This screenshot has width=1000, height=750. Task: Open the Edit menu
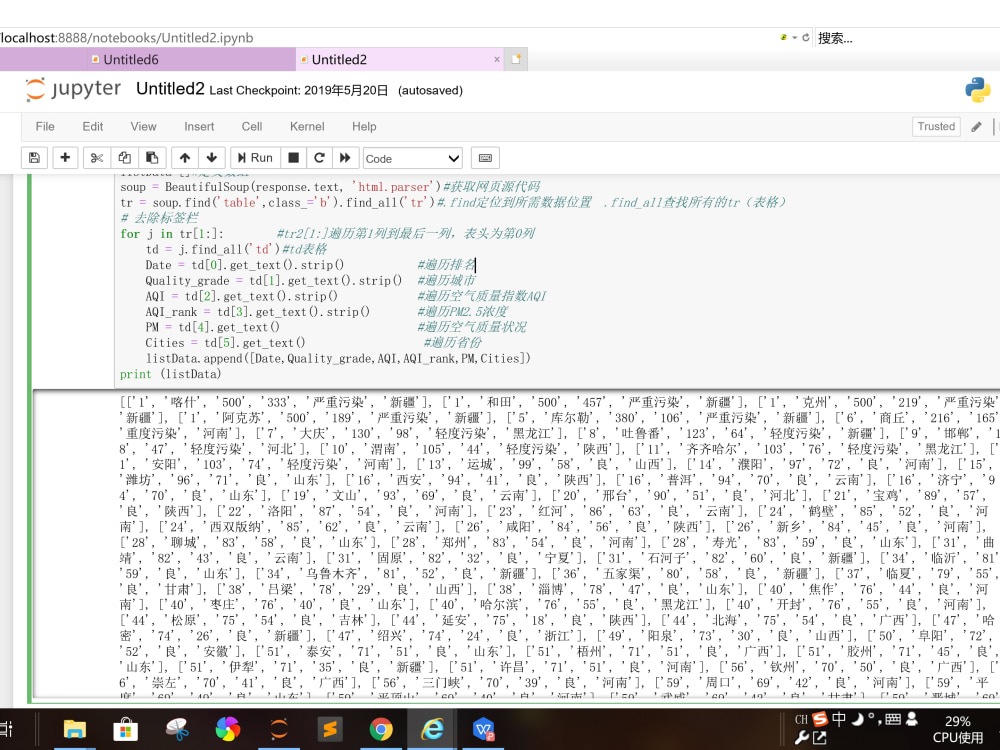pos(92,126)
